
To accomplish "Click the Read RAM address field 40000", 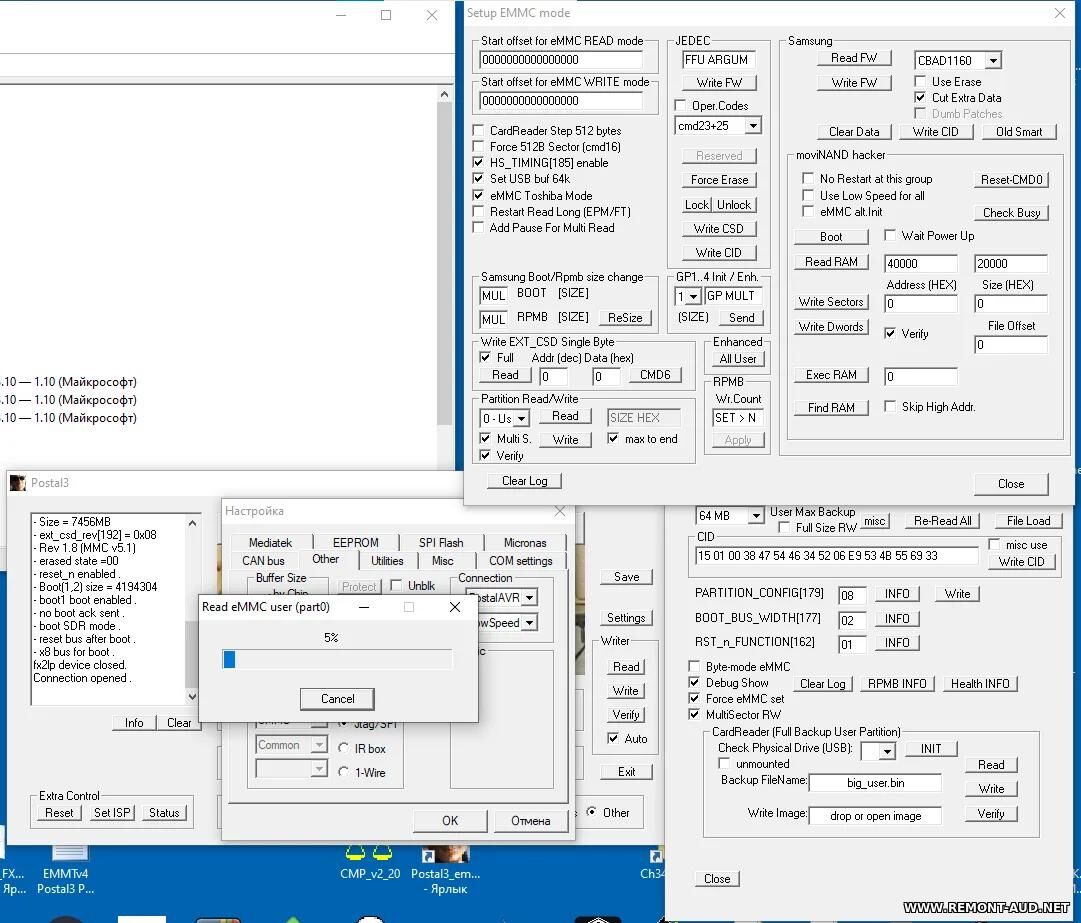I will tap(920, 263).
